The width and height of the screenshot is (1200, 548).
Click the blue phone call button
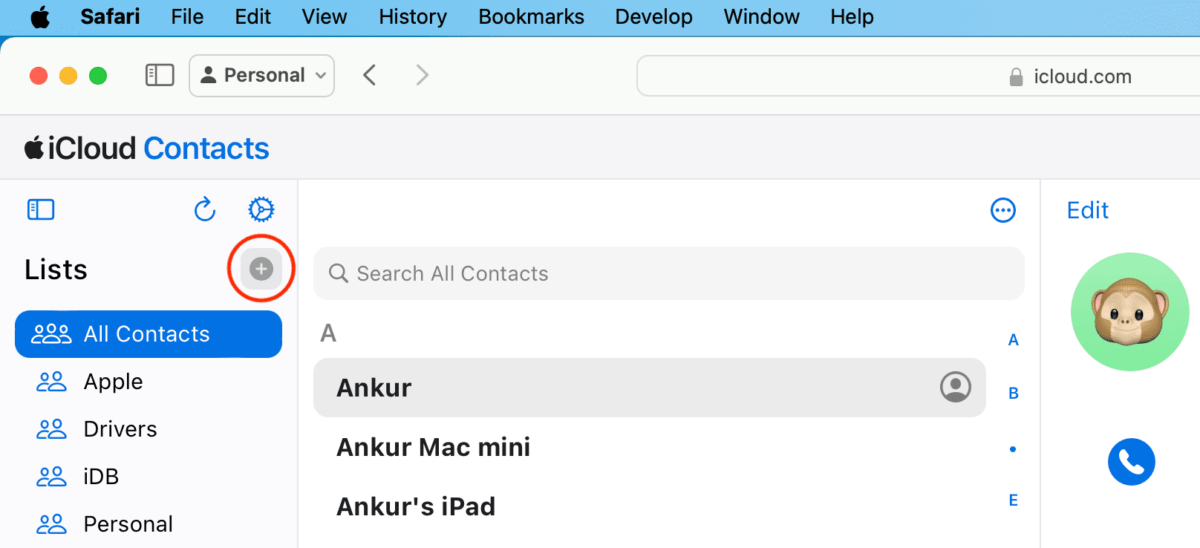point(1131,461)
